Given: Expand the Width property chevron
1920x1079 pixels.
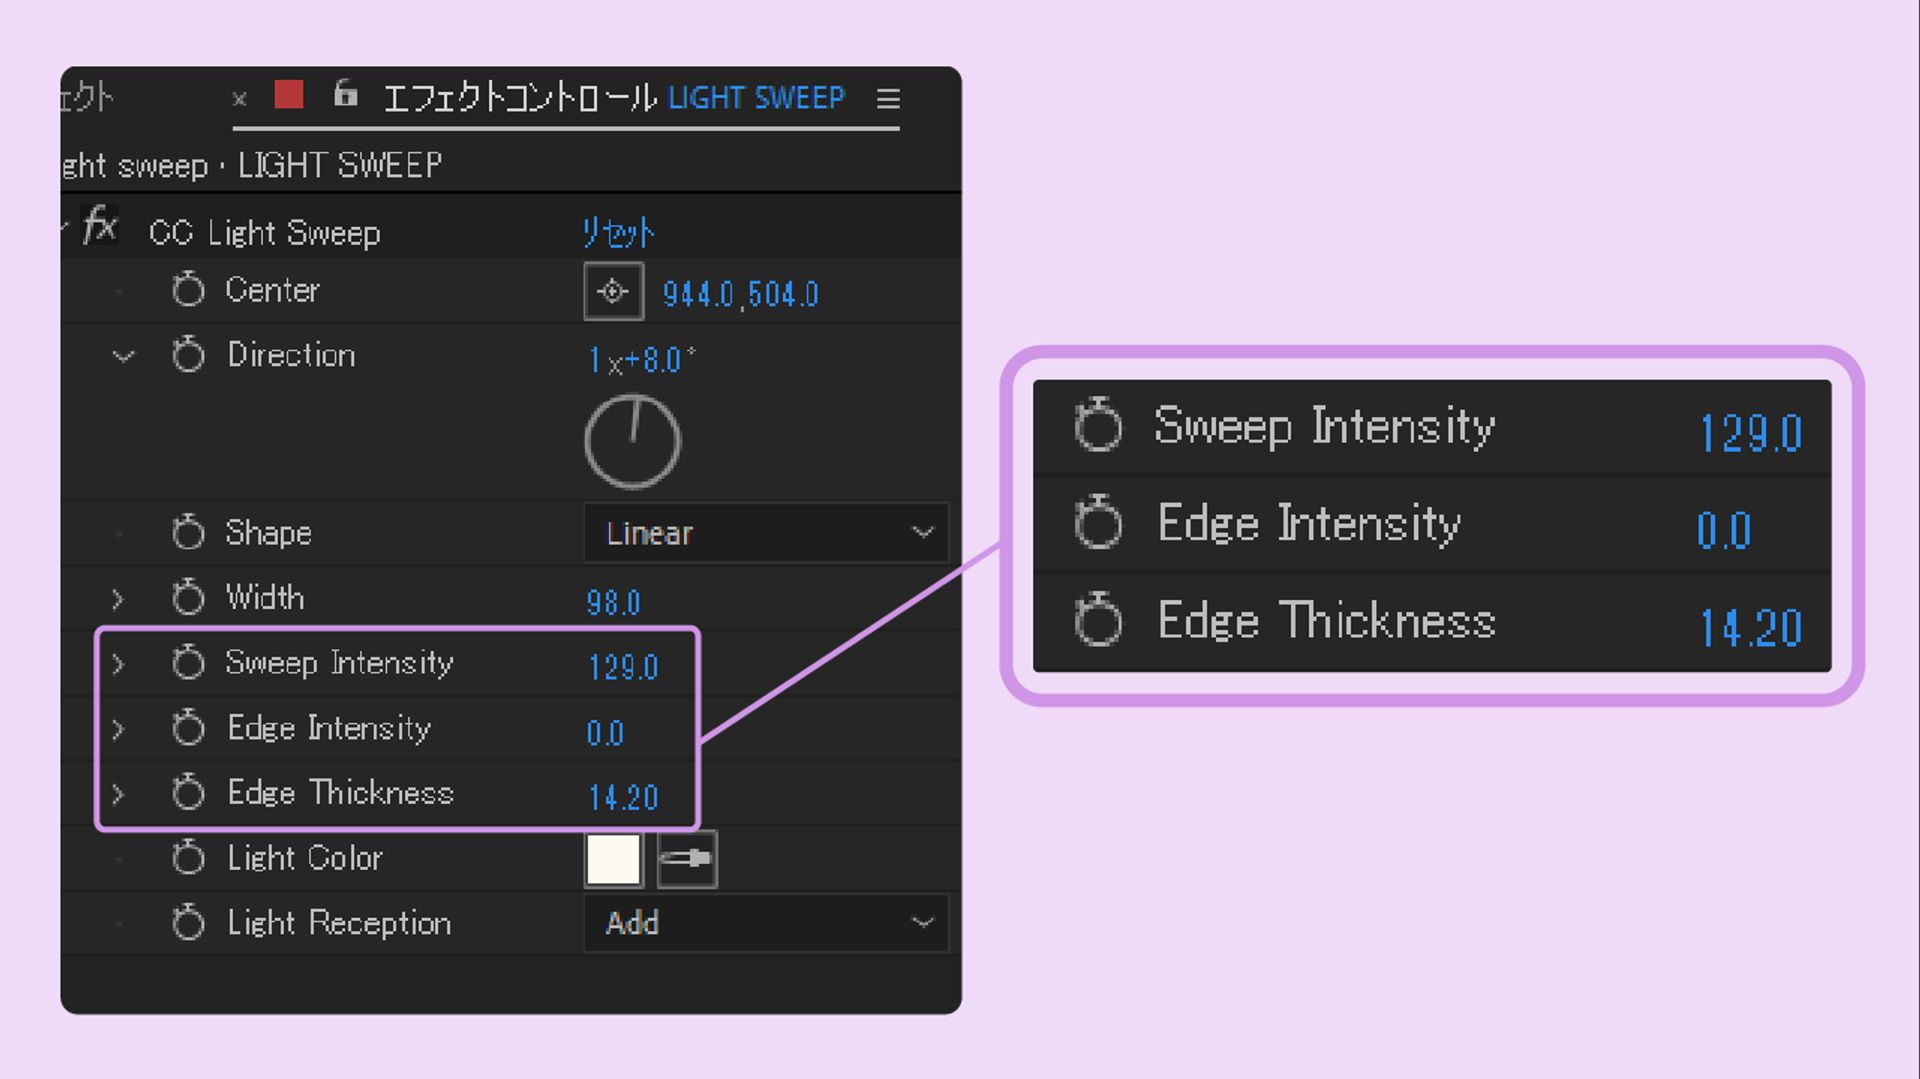Looking at the screenshot, I should (118, 599).
